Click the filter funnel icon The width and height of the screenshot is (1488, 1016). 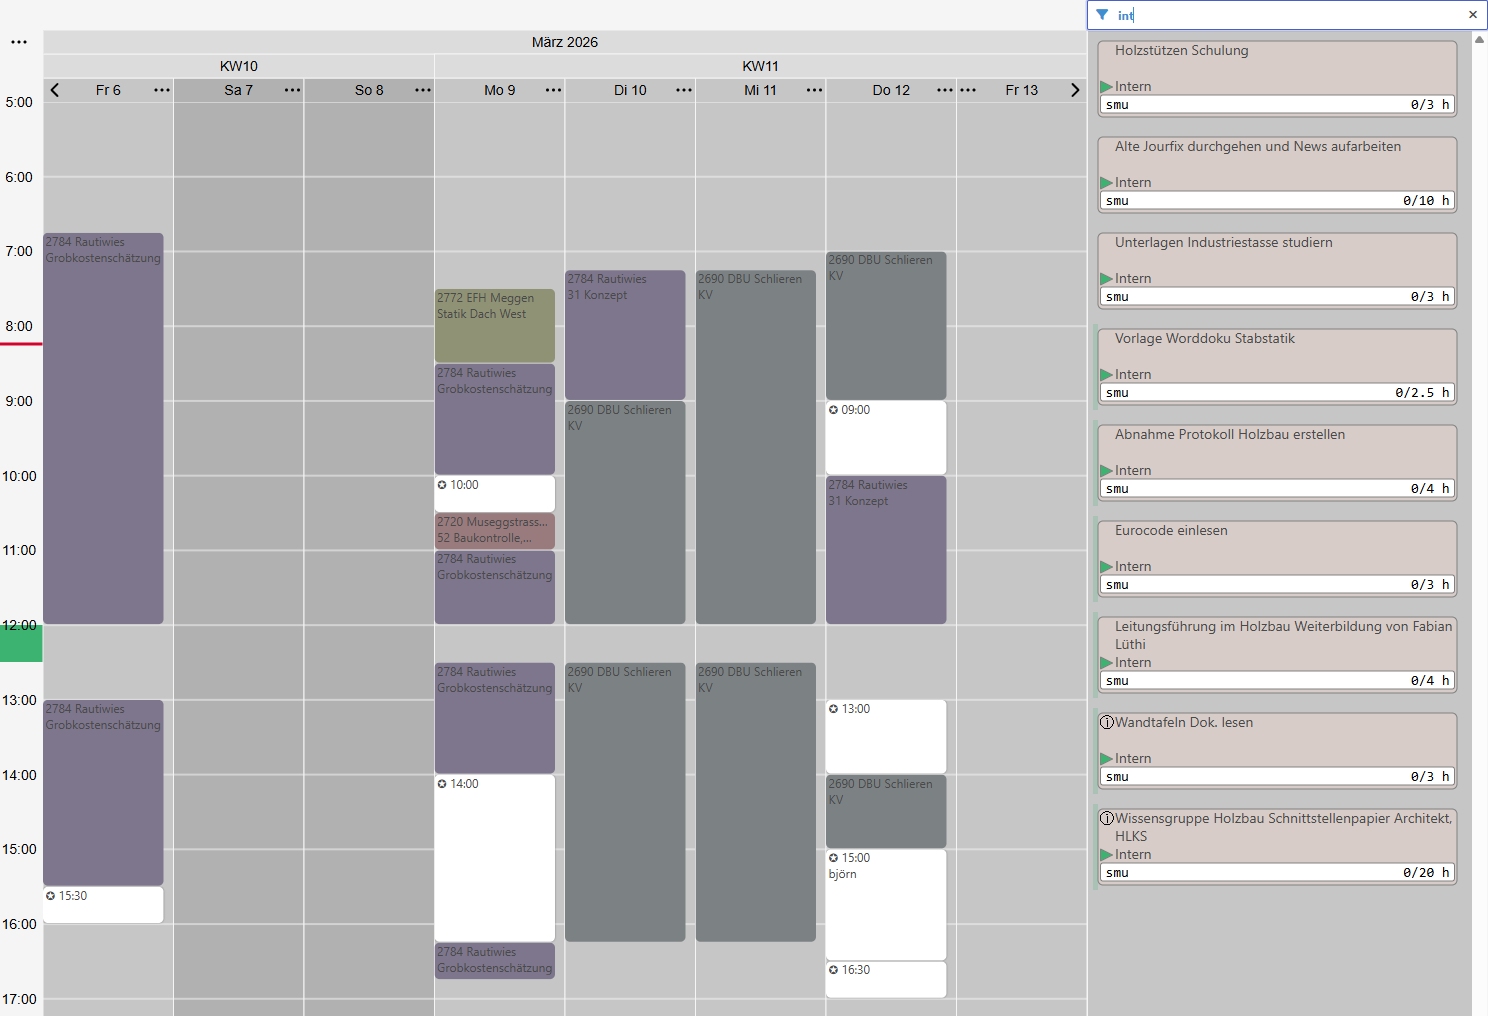point(1102,15)
